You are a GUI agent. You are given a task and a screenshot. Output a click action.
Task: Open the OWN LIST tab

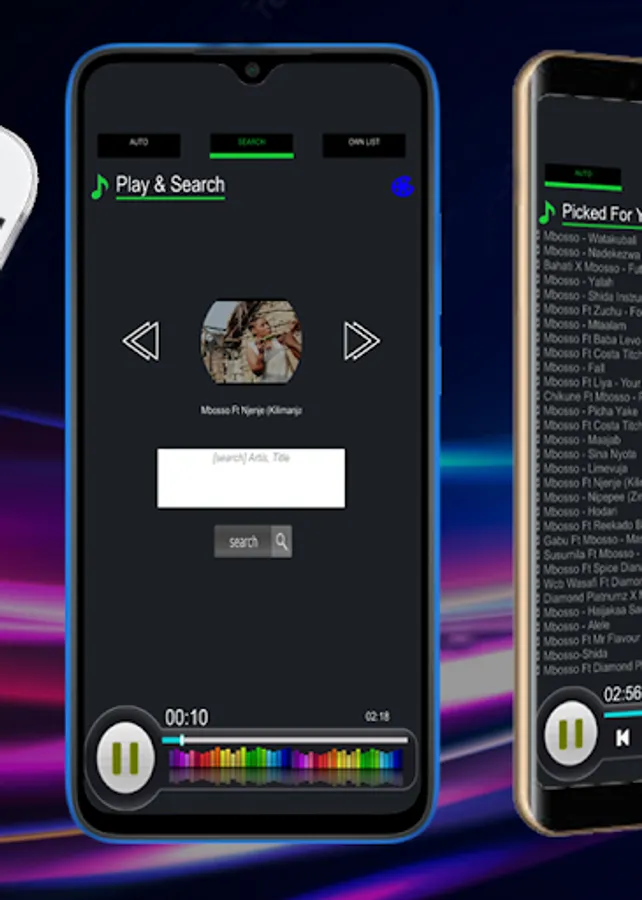[x=364, y=145]
